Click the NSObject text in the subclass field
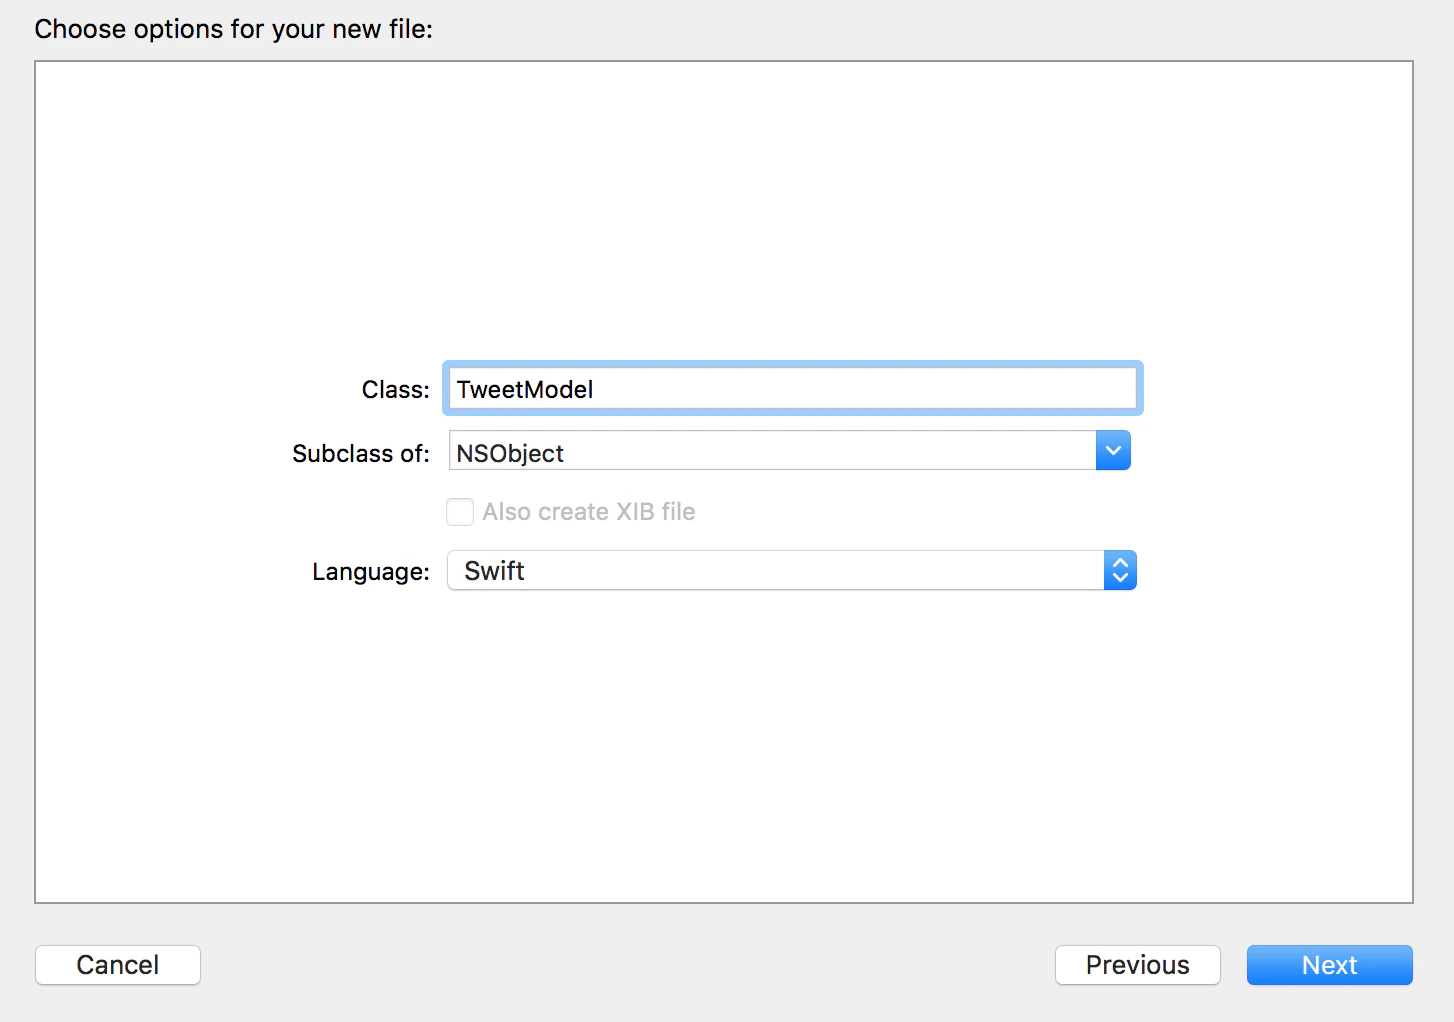Image resolution: width=1454 pixels, height=1022 pixels. 510,454
